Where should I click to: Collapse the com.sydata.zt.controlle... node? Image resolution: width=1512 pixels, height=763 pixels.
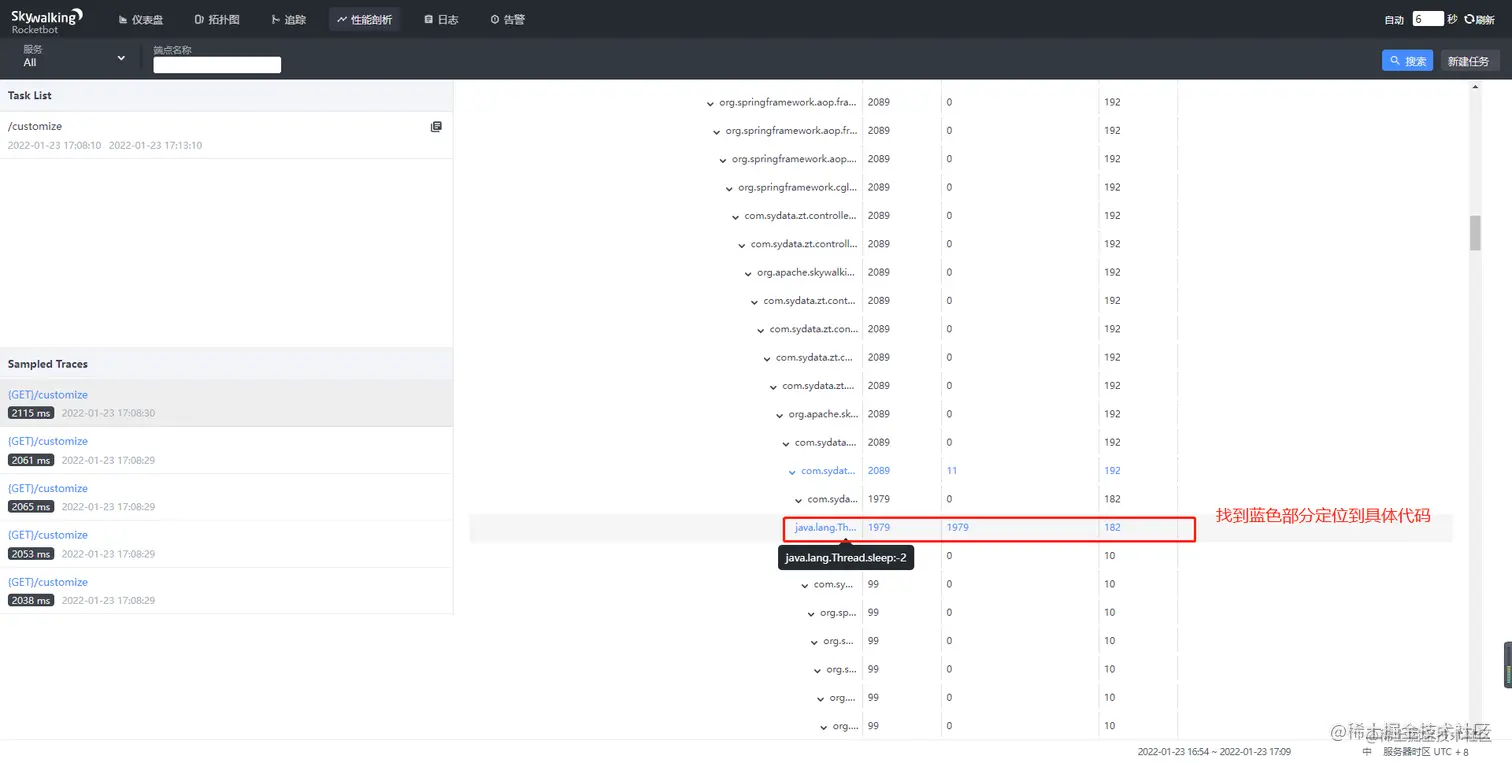click(735, 216)
